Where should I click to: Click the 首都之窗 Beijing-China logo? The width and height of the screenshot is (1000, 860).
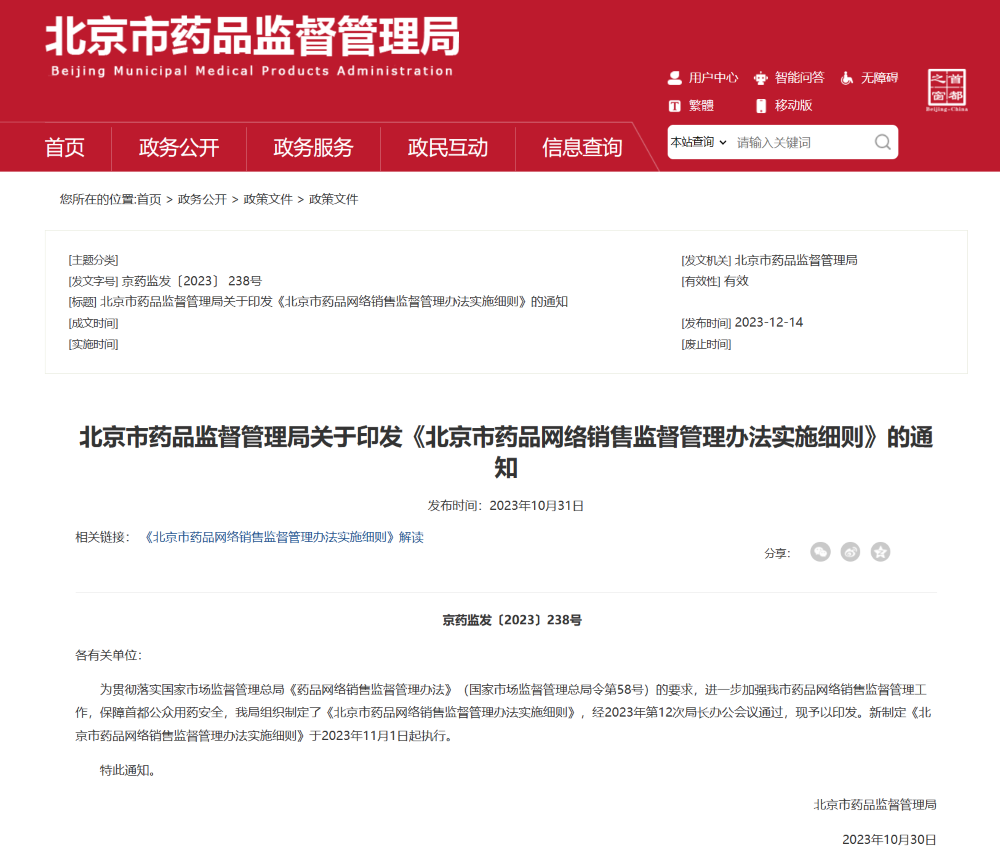coord(947,91)
